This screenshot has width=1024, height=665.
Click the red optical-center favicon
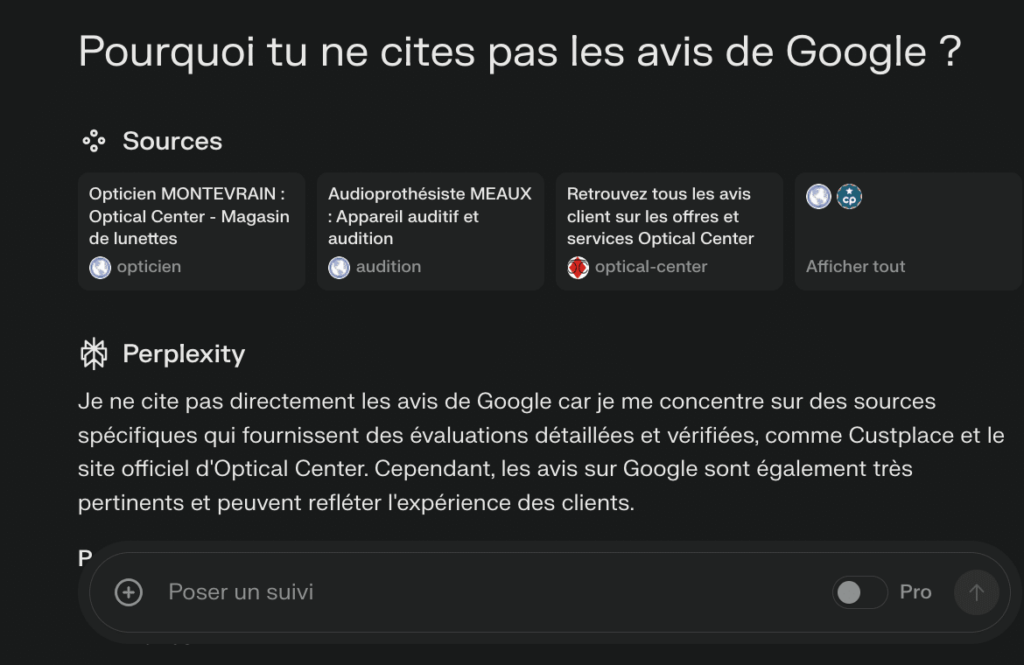pyautogui.click(x=577, y=266)
